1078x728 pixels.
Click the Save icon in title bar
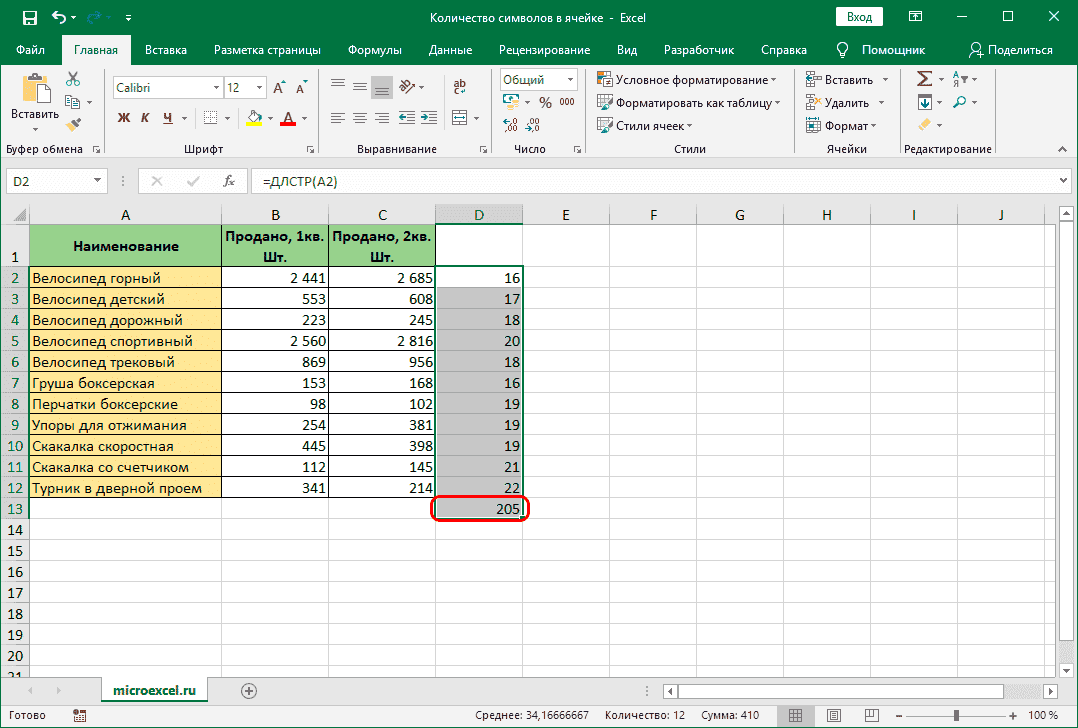[x=29, y=17]
